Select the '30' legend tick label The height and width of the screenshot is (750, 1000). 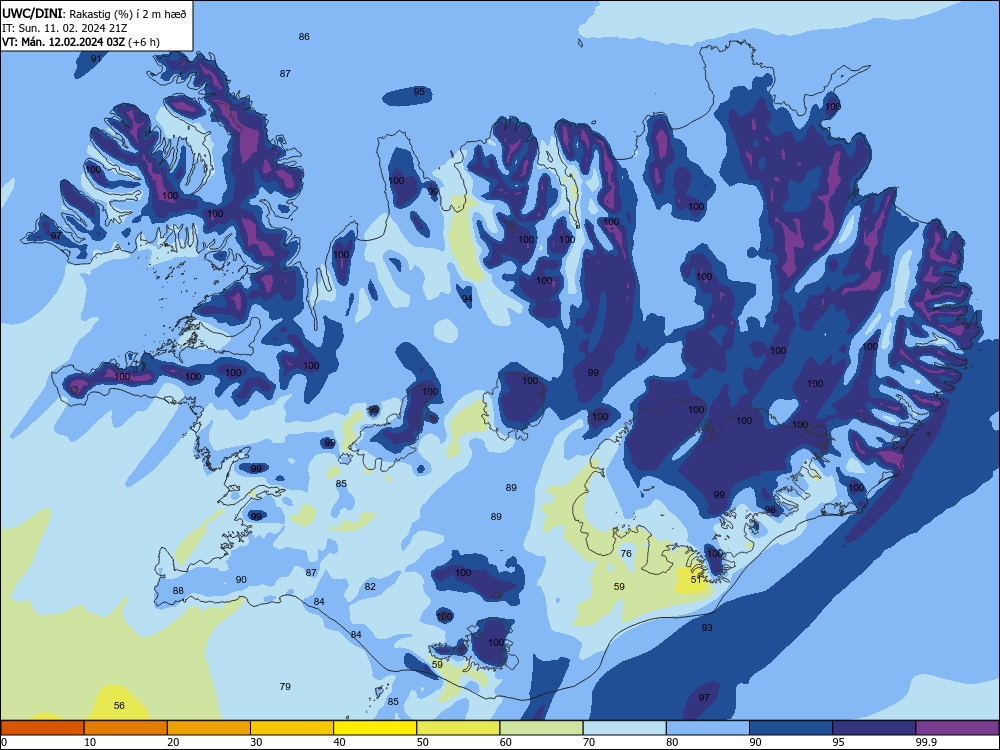tap(256, 742)
